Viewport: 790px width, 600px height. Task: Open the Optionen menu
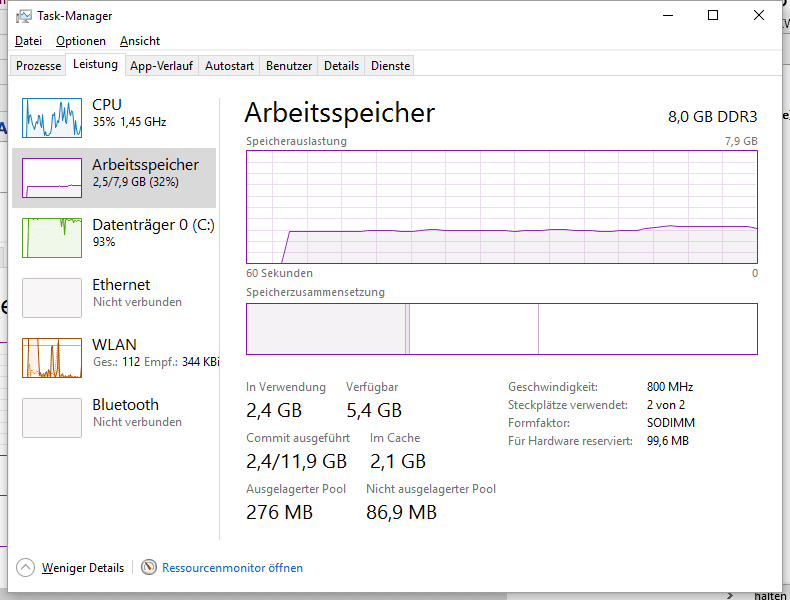80,41
